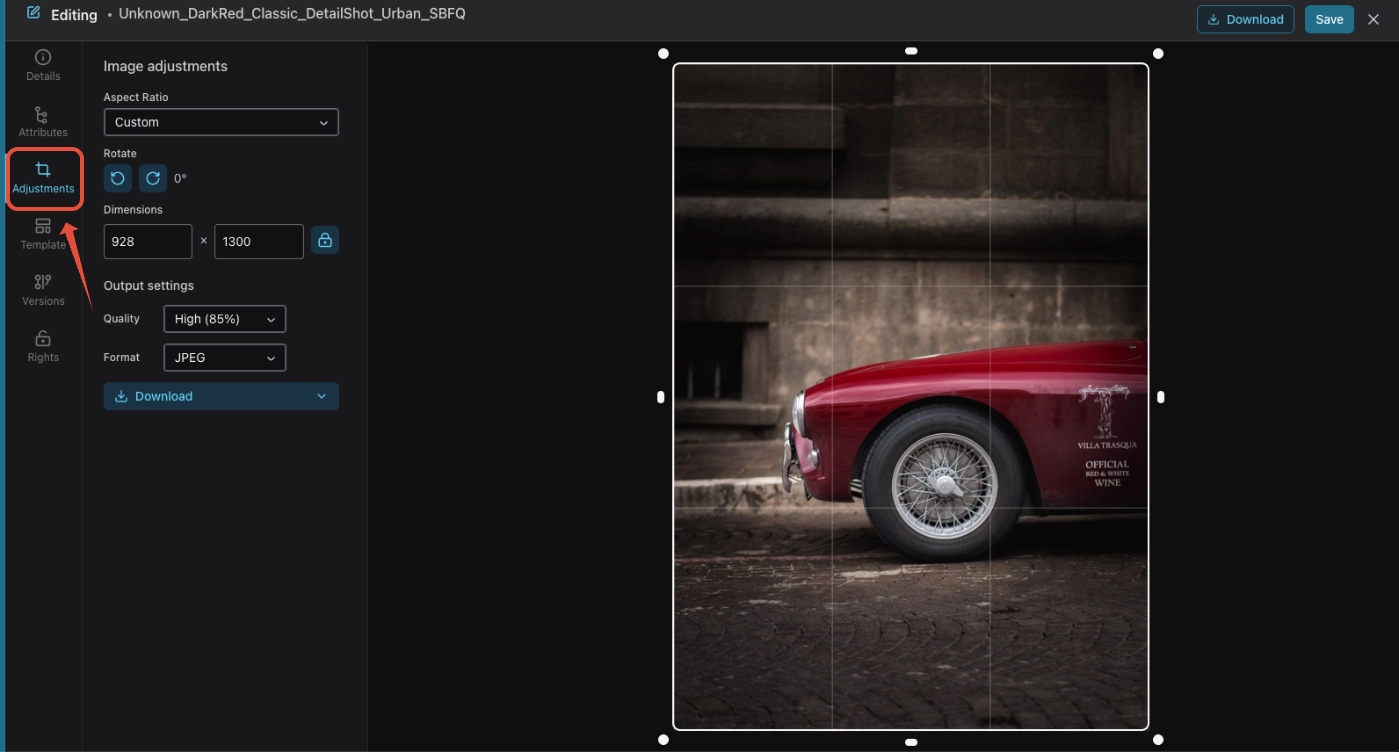
Task: Click the bottom-left crop corner handle
Action: [x=663, y=740]
